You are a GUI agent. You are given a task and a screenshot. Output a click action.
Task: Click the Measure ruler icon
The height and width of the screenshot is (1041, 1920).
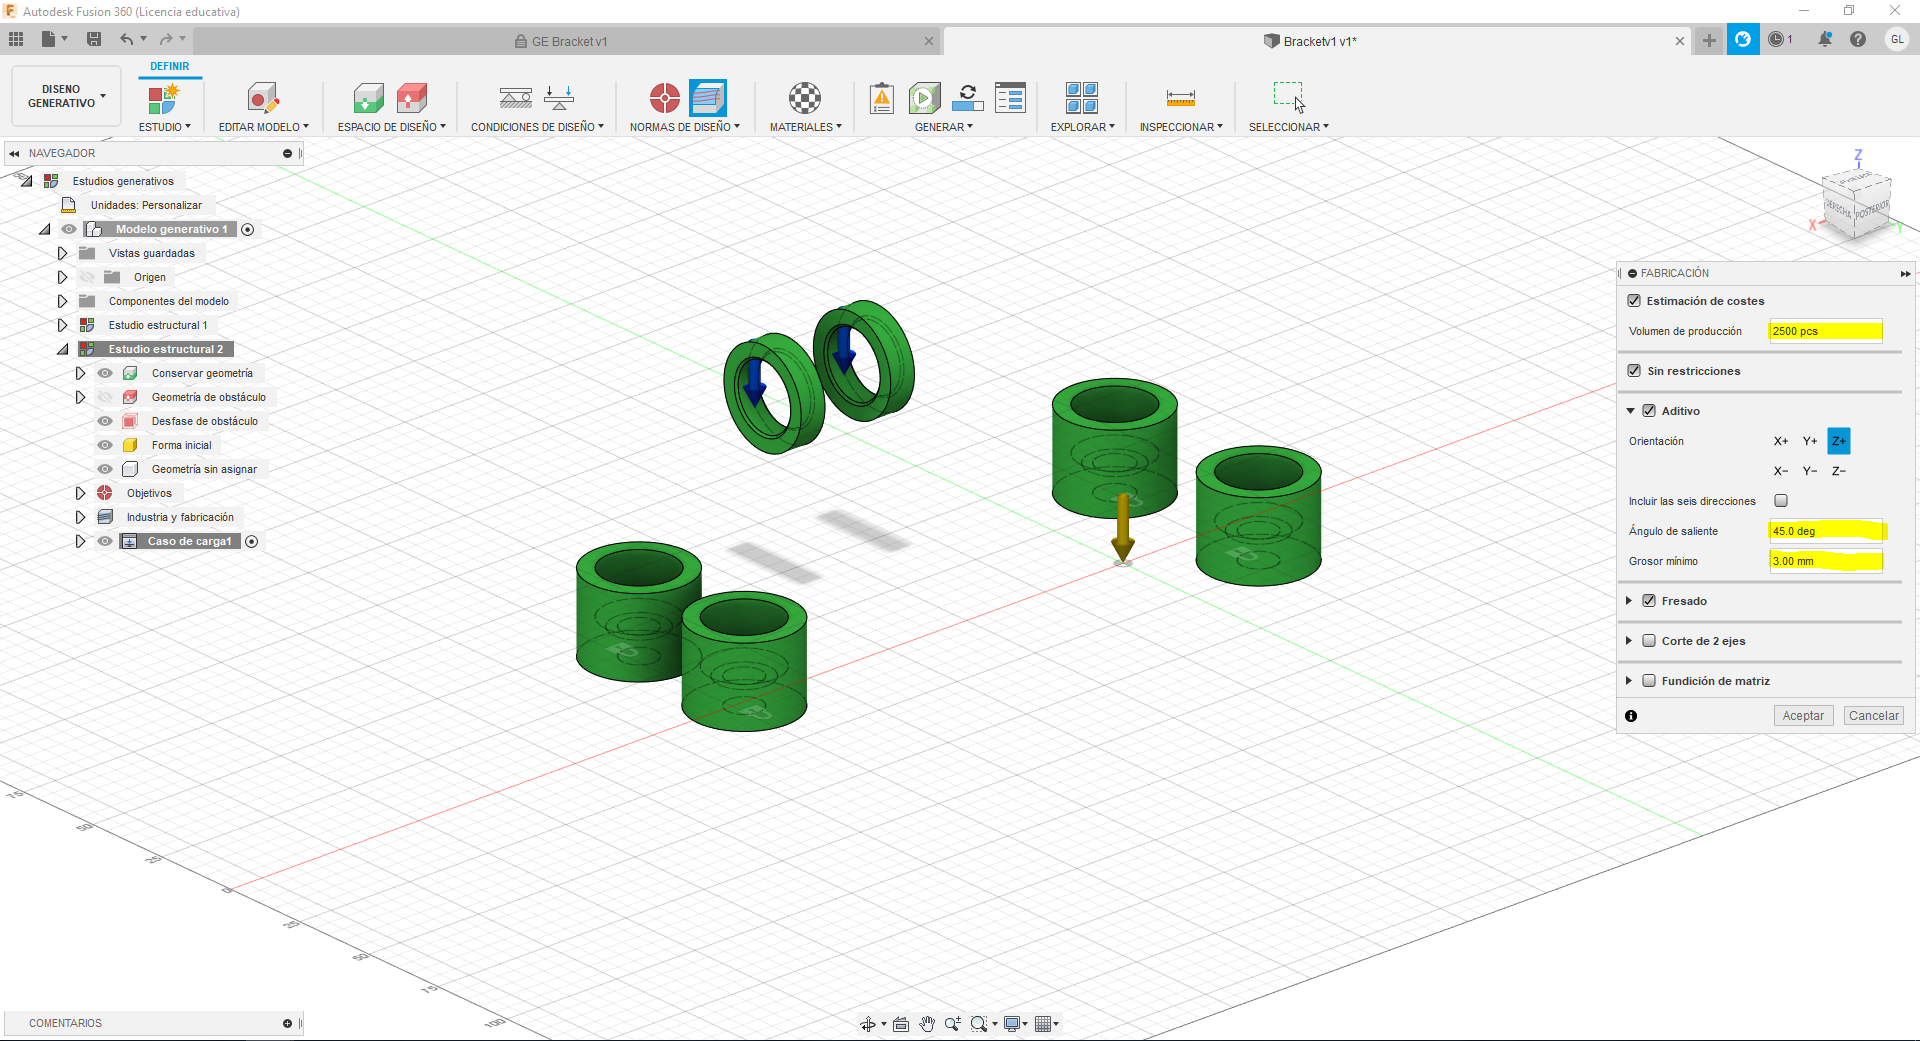[1181, 98]
